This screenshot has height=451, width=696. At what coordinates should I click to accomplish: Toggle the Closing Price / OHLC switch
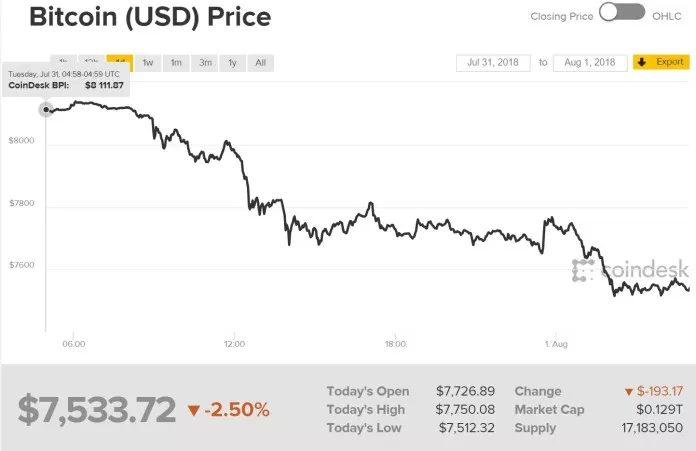click(x=622, y=12)
